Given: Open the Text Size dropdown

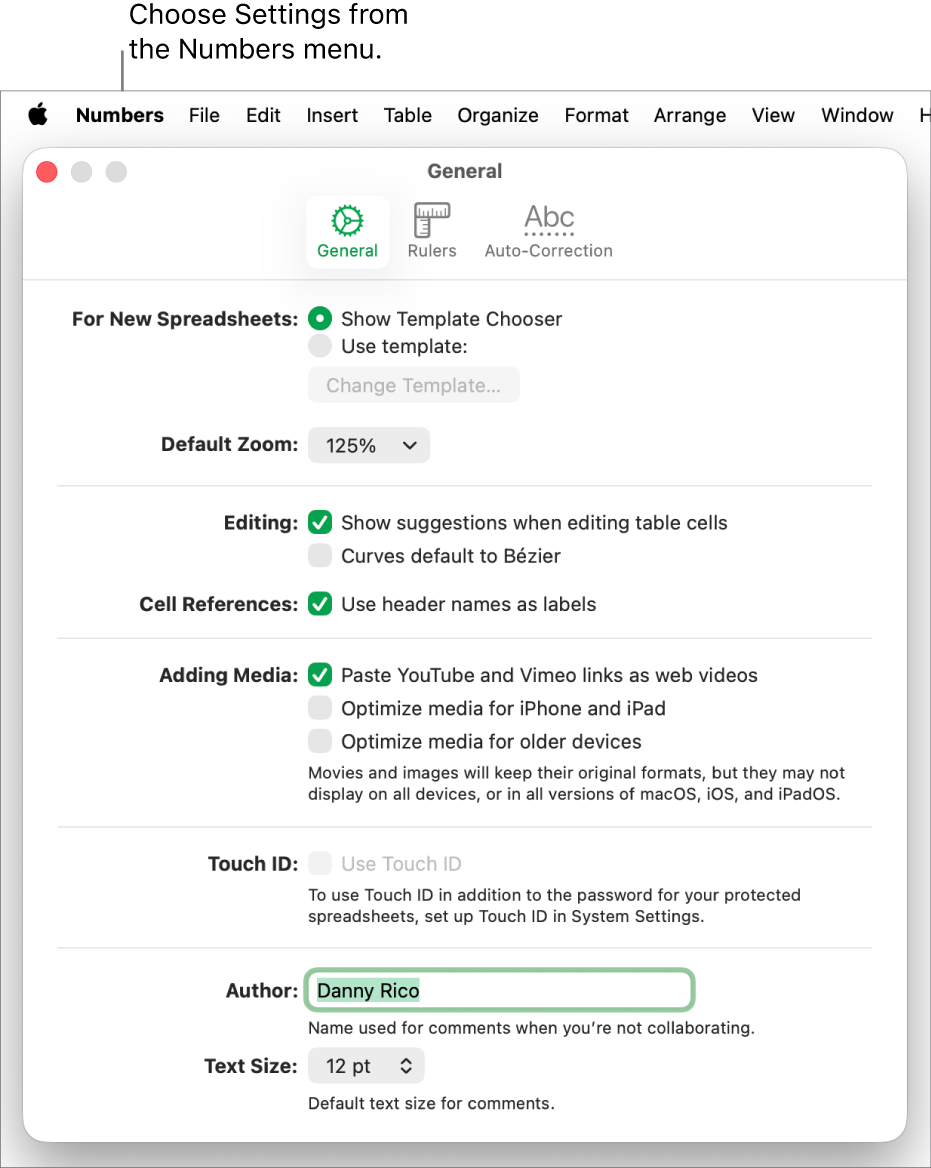Looking at the screenshot, I should point(366,1065).
